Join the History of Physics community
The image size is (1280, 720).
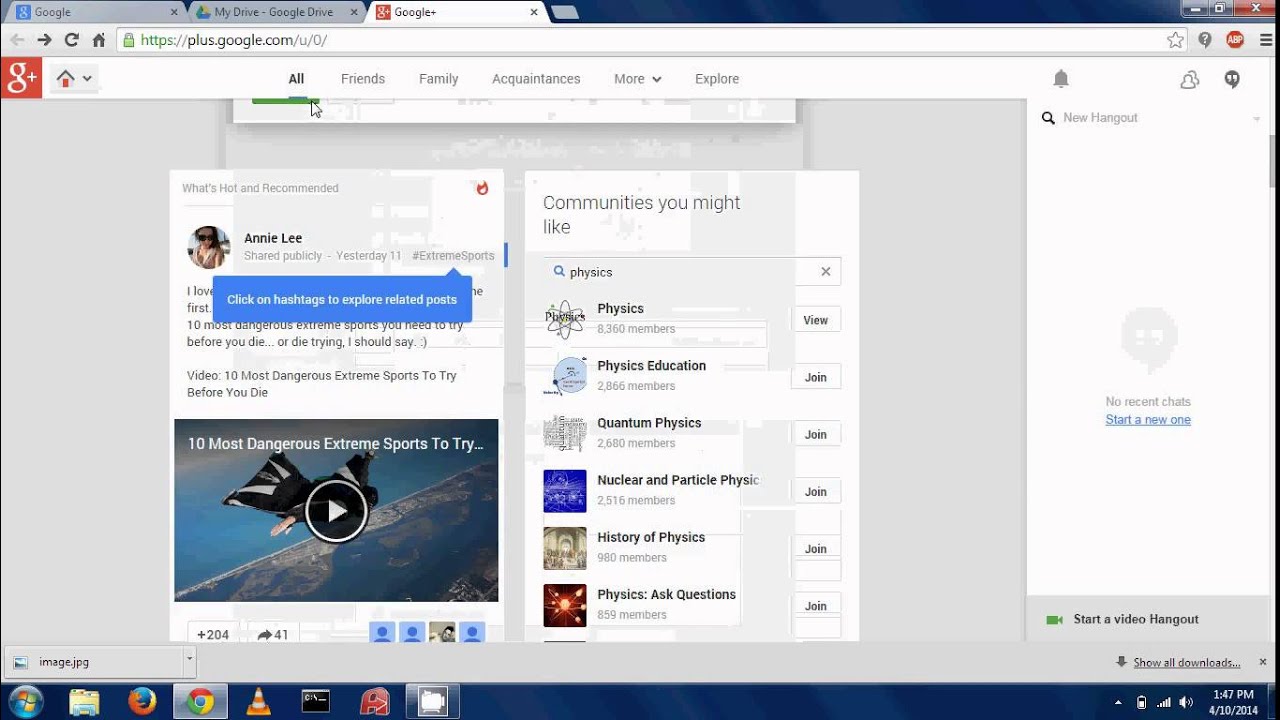click(x=816, y=548)
